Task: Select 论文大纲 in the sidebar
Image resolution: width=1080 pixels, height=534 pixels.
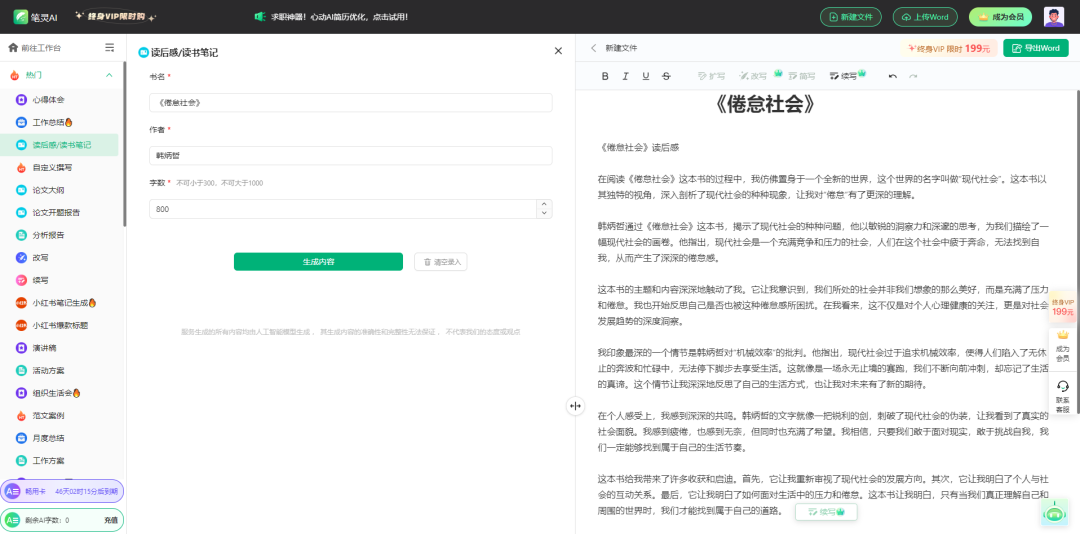Action: pos(59,189)
